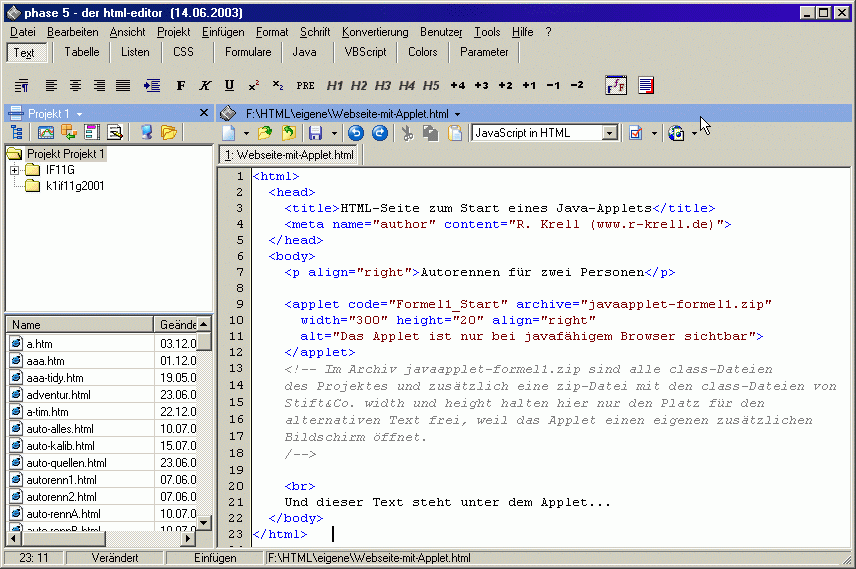Insert superscript using the x² icon
Viewport: 856px width, 569px height.
(x=254, y=86)
